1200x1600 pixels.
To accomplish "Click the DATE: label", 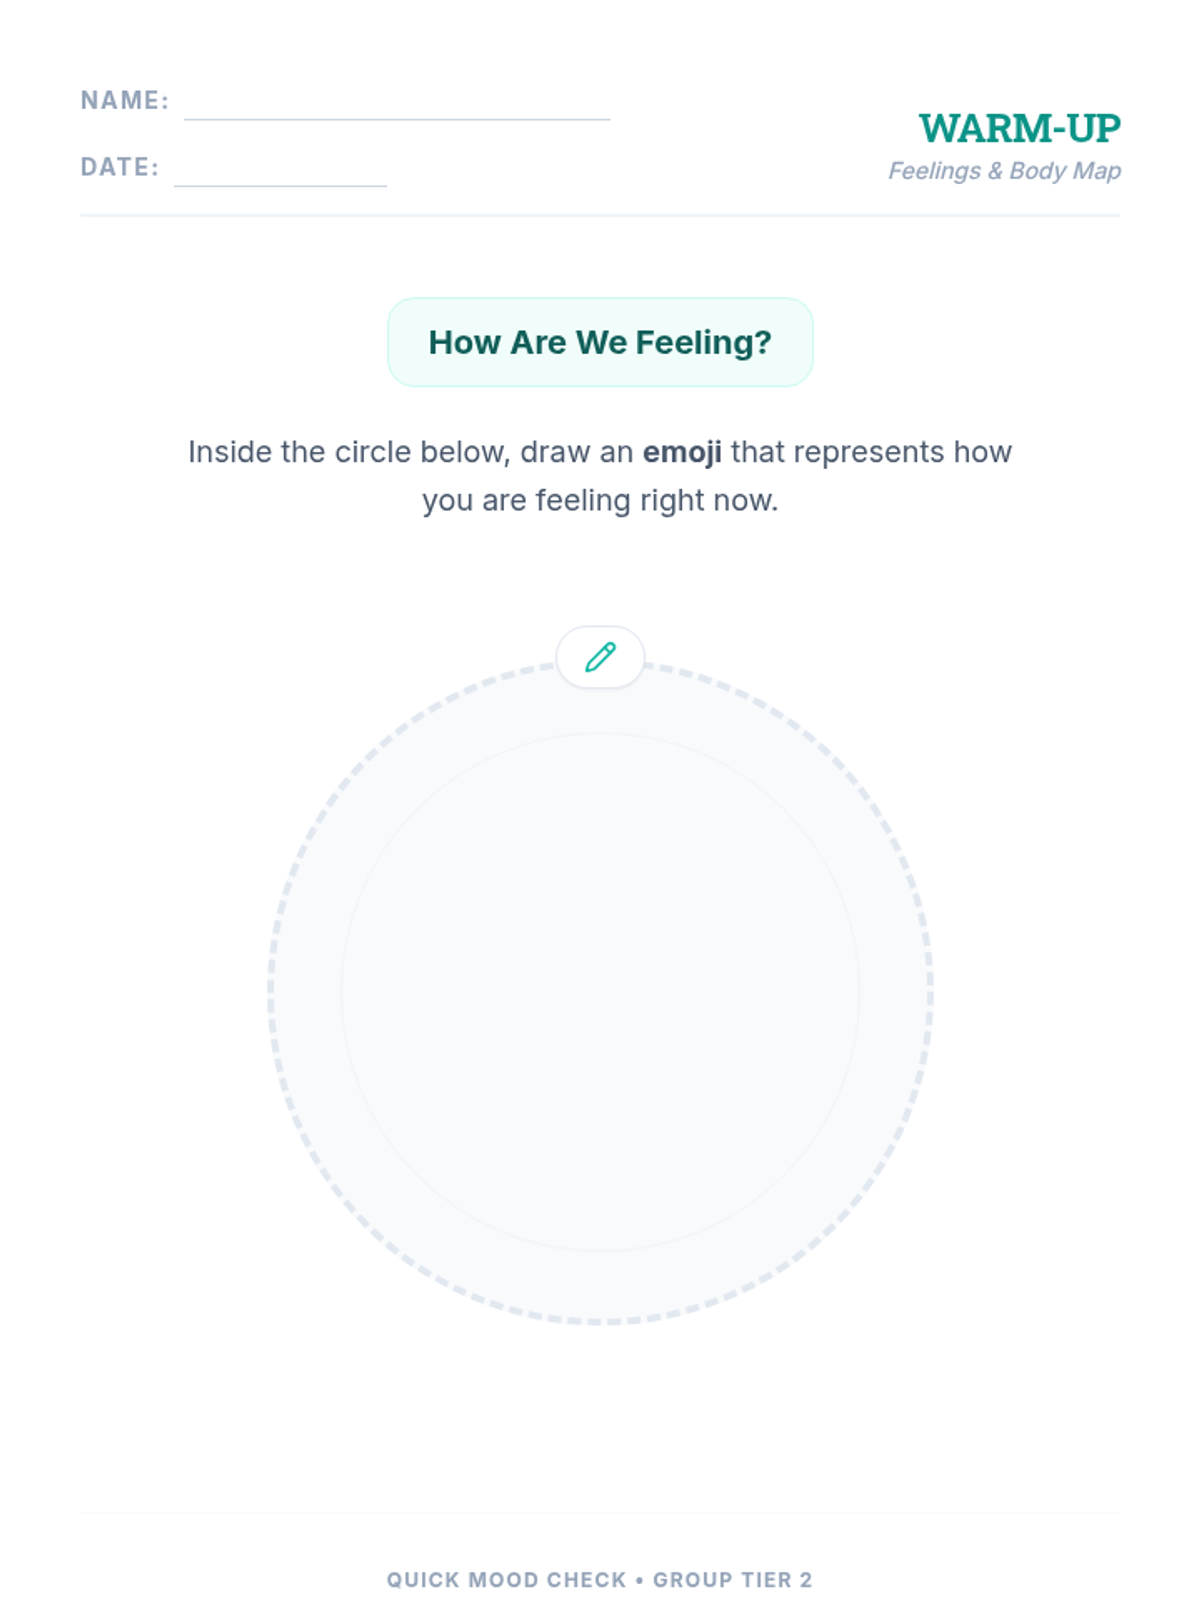I will 120,167.
